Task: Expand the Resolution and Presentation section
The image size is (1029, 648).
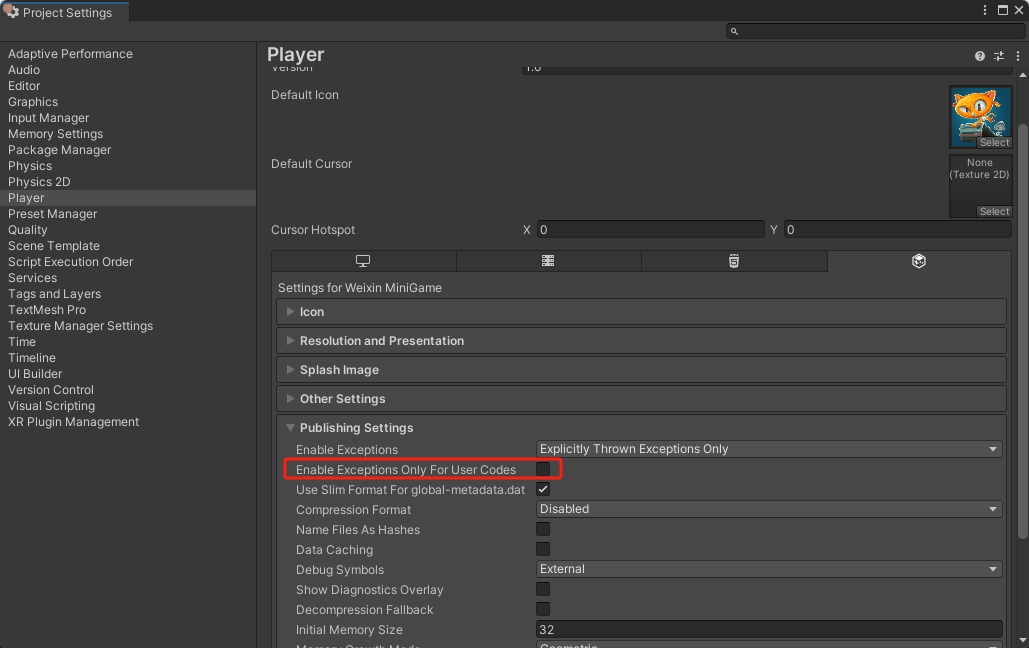Action: point(381,341)
